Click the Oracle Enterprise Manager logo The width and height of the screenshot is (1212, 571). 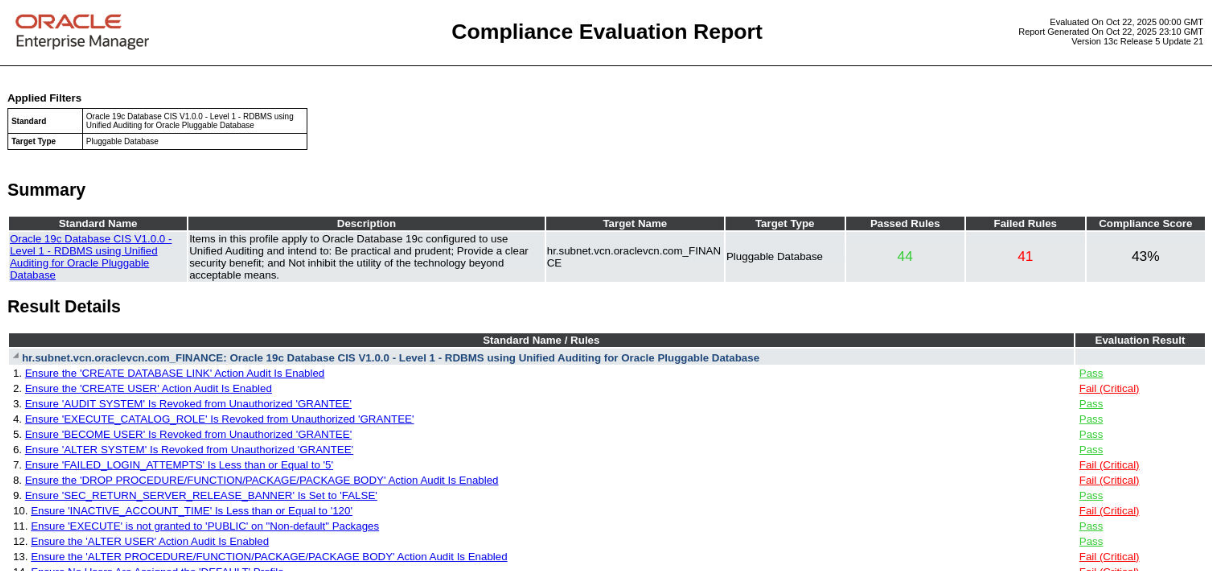82,32
